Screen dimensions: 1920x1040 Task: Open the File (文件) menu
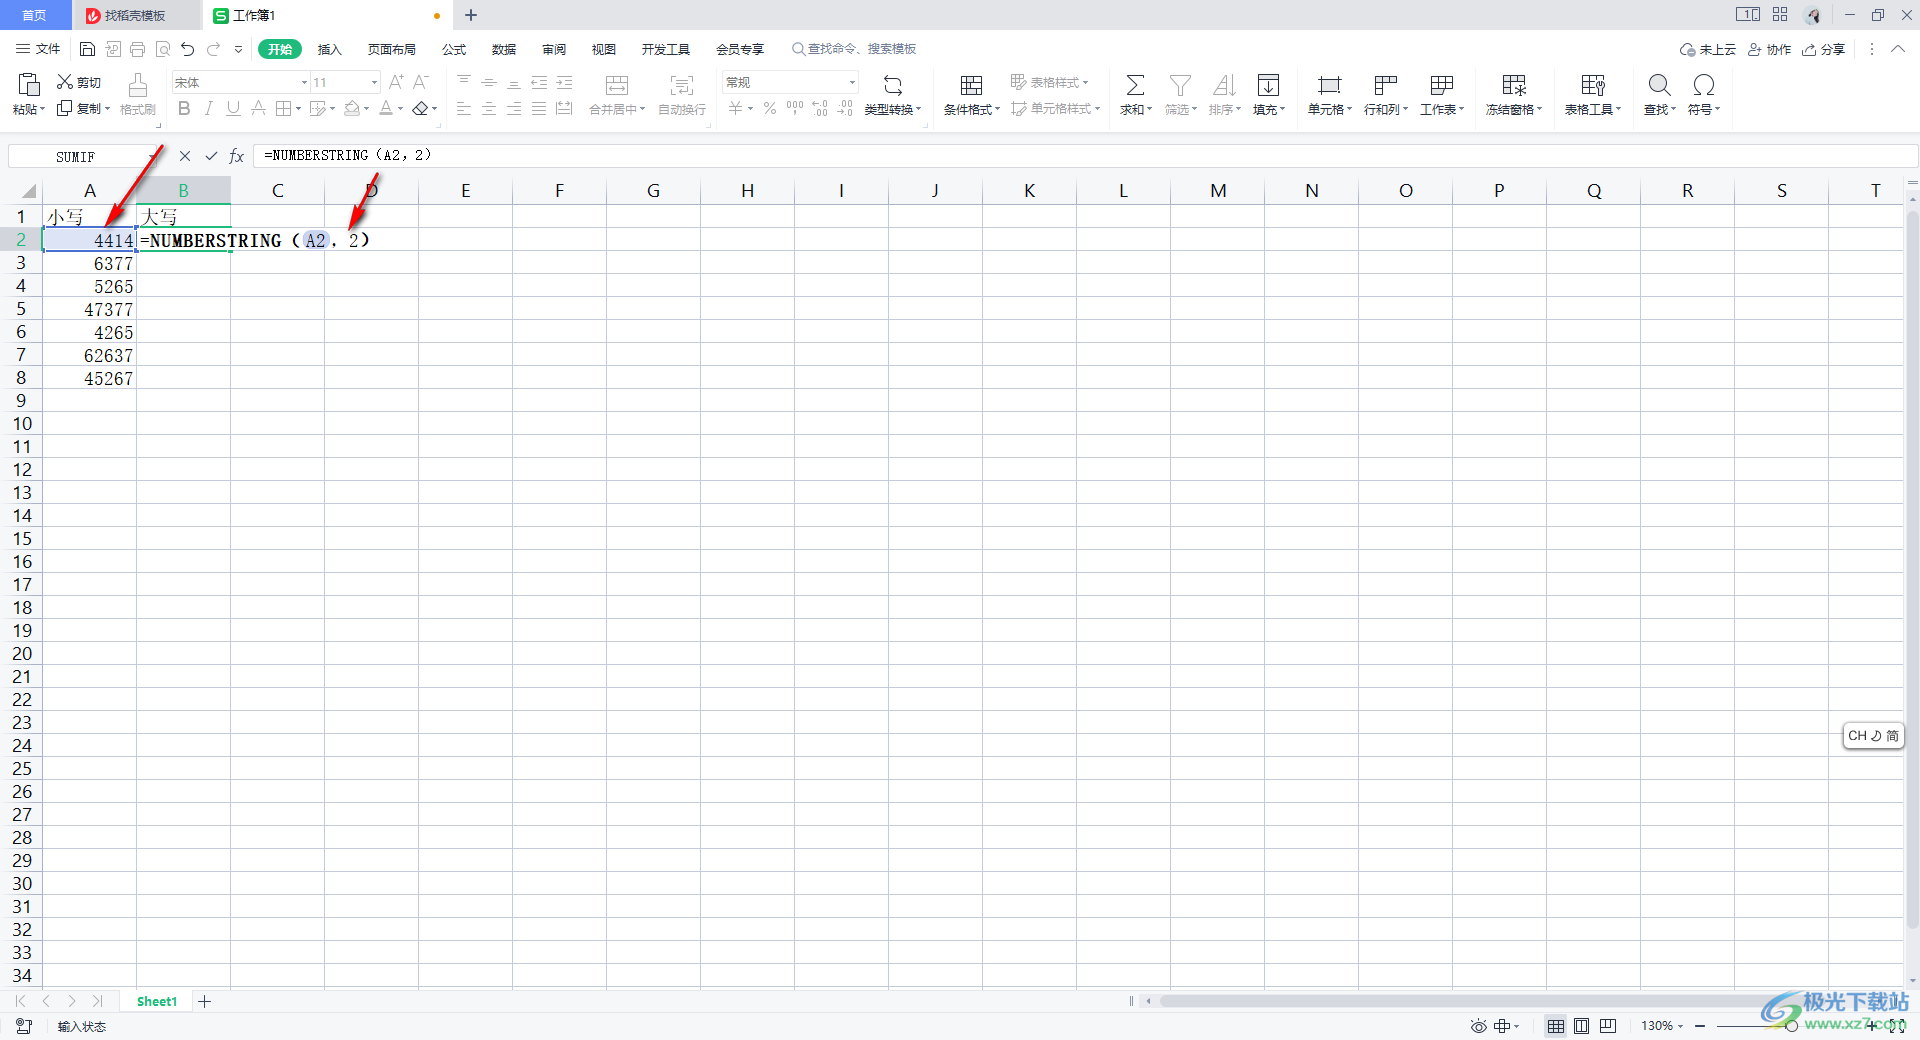pos(38,49)
